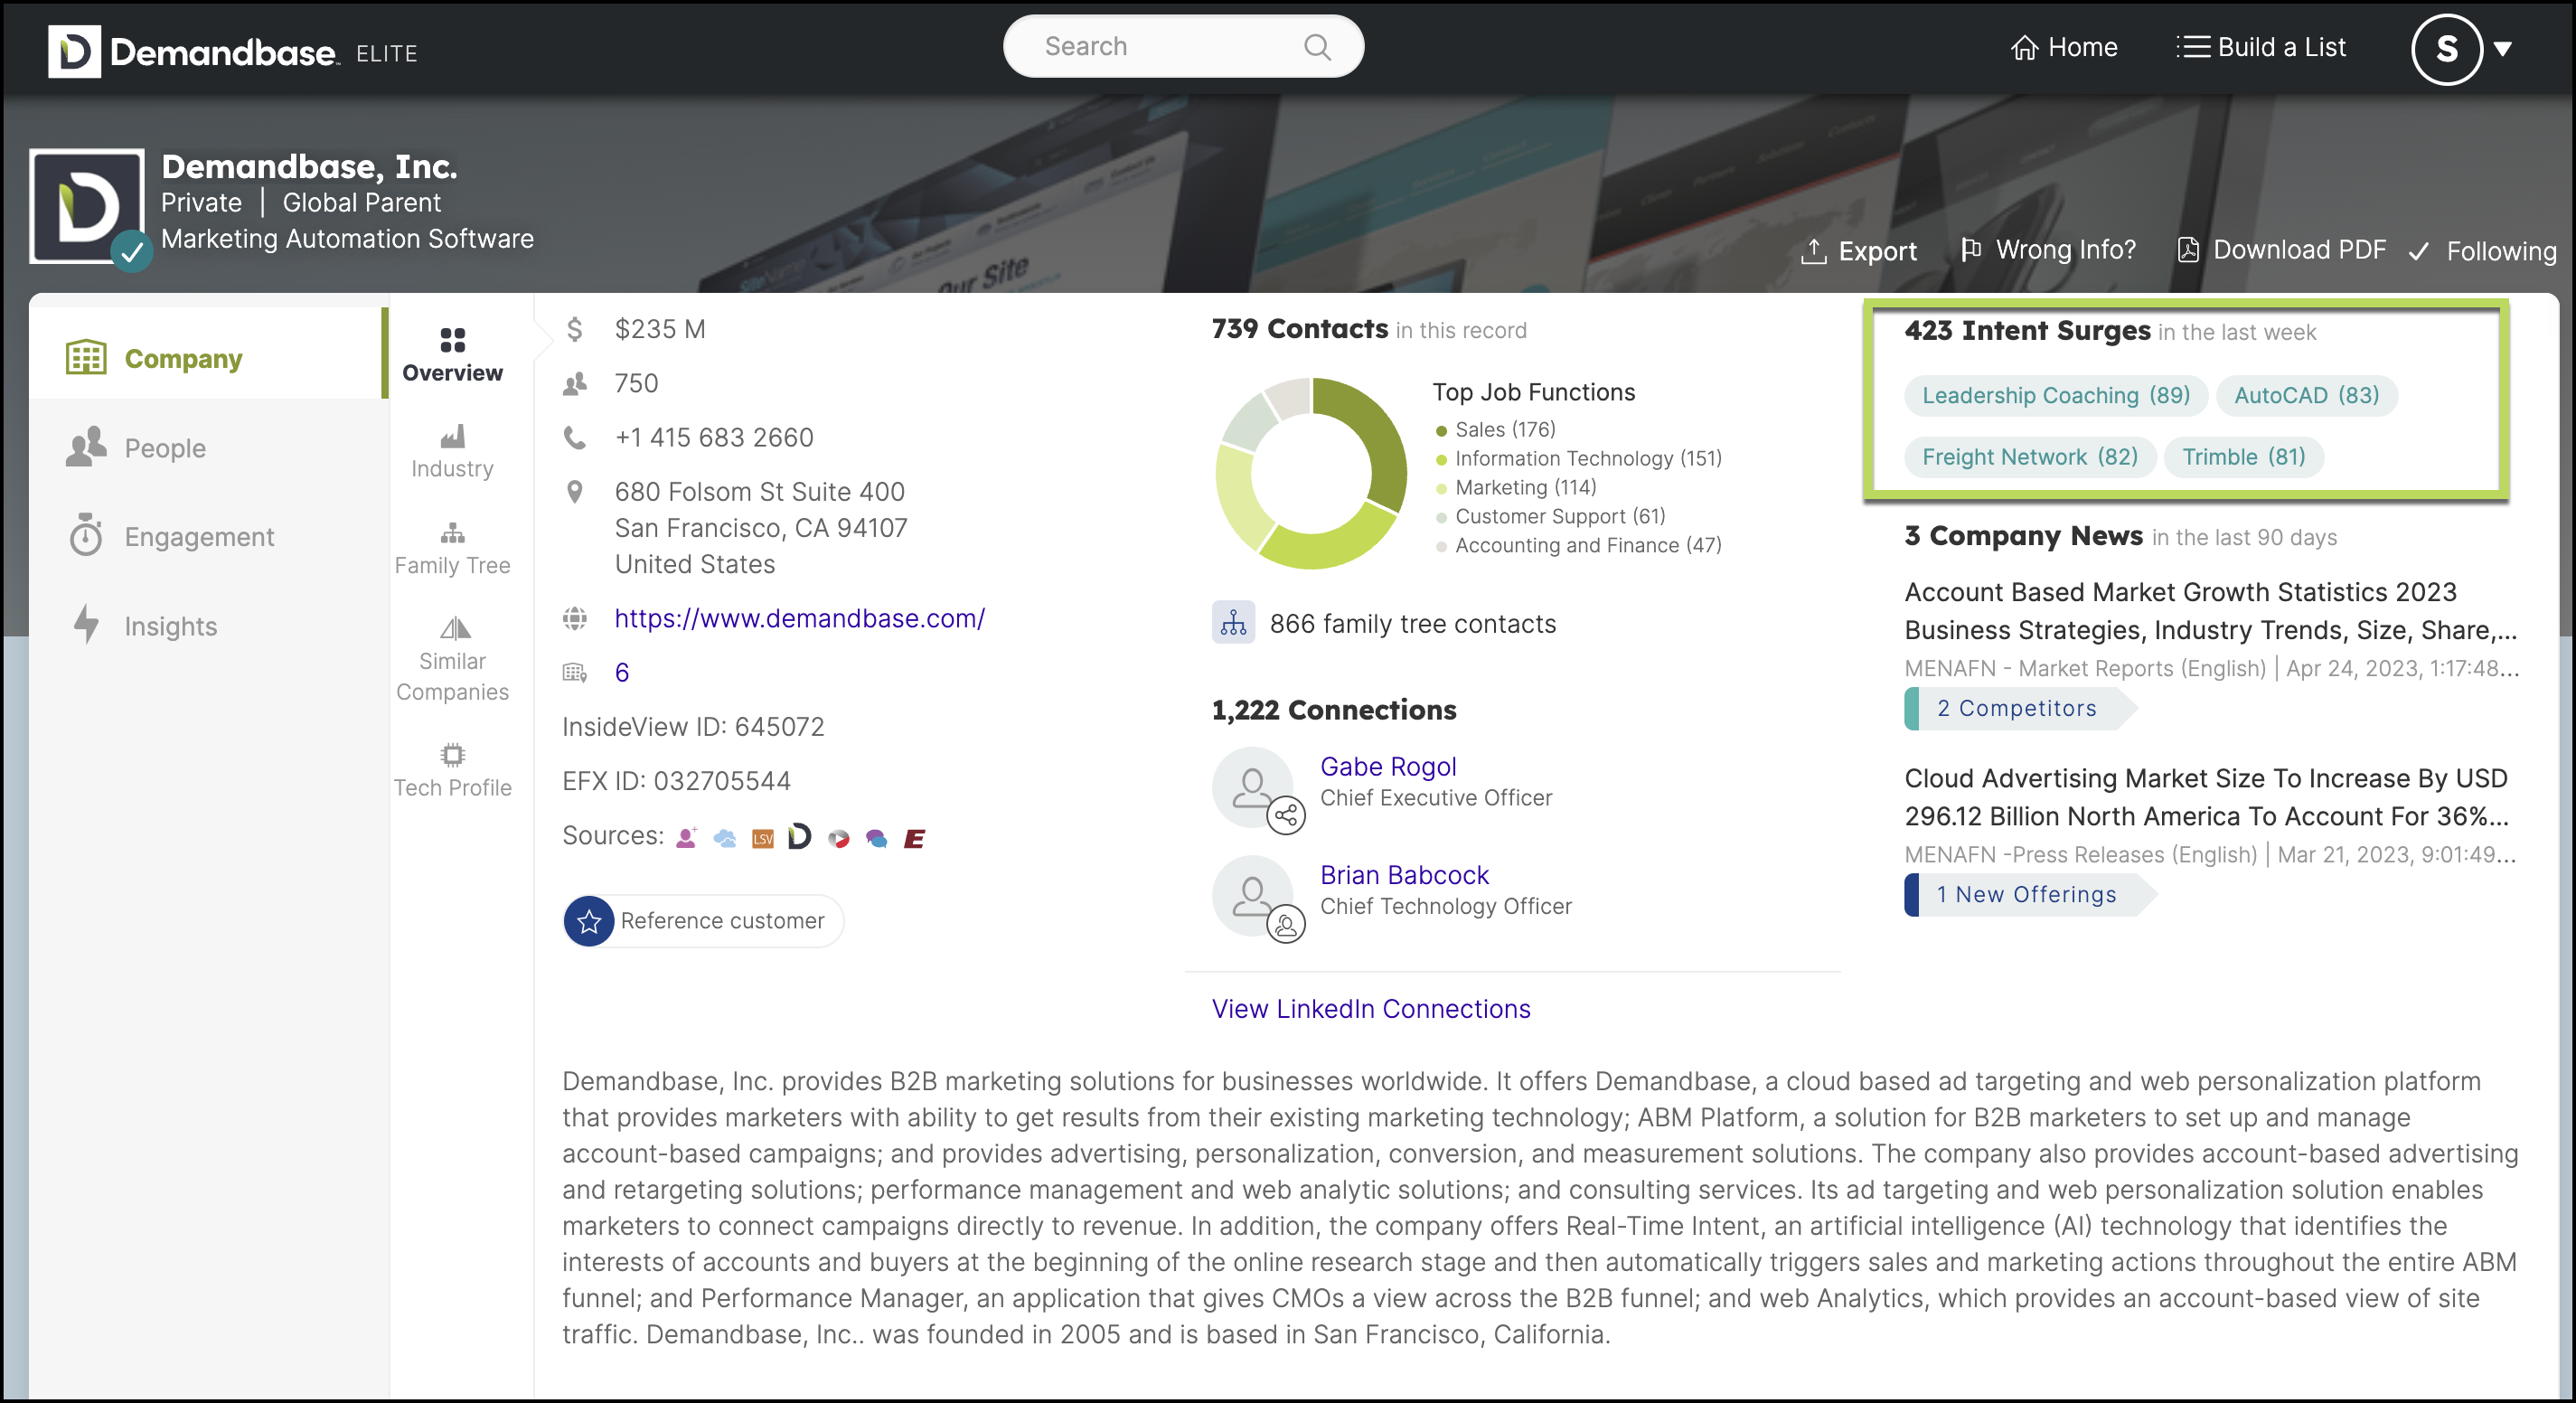2576x1403 pixels.
Task: Open the Similar Companies section
Action: coord(452,660)
